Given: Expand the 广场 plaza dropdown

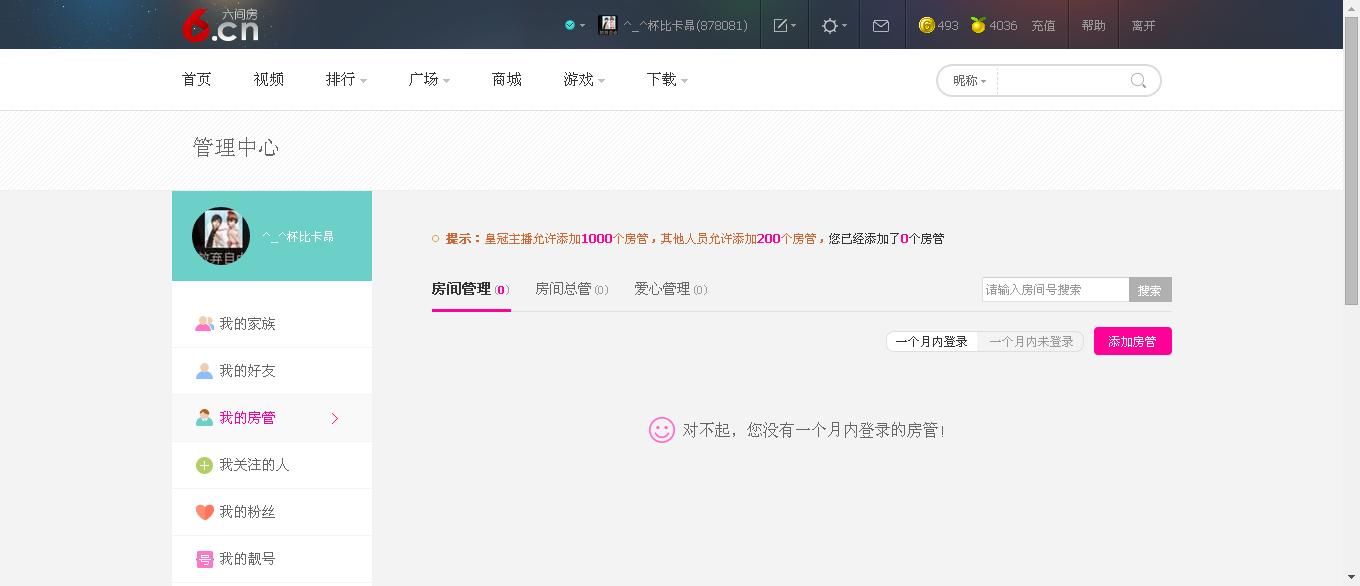Looking at the screenshot, I should 429,79.
